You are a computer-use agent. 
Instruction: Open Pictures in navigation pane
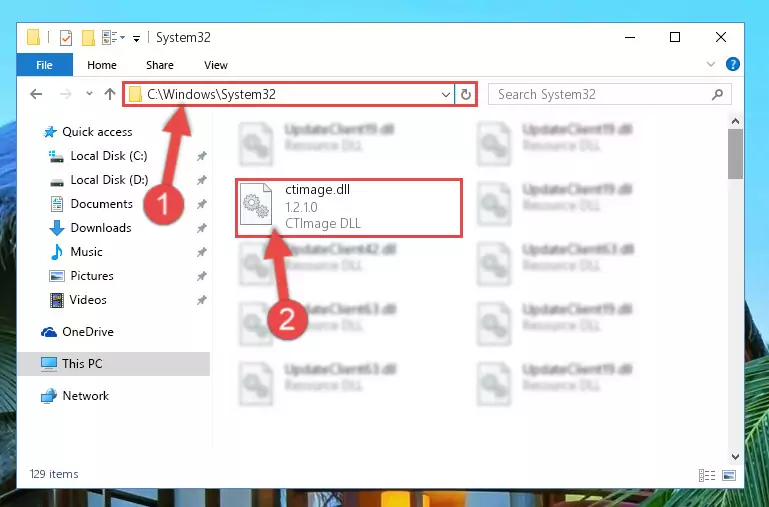click(81, 276)
